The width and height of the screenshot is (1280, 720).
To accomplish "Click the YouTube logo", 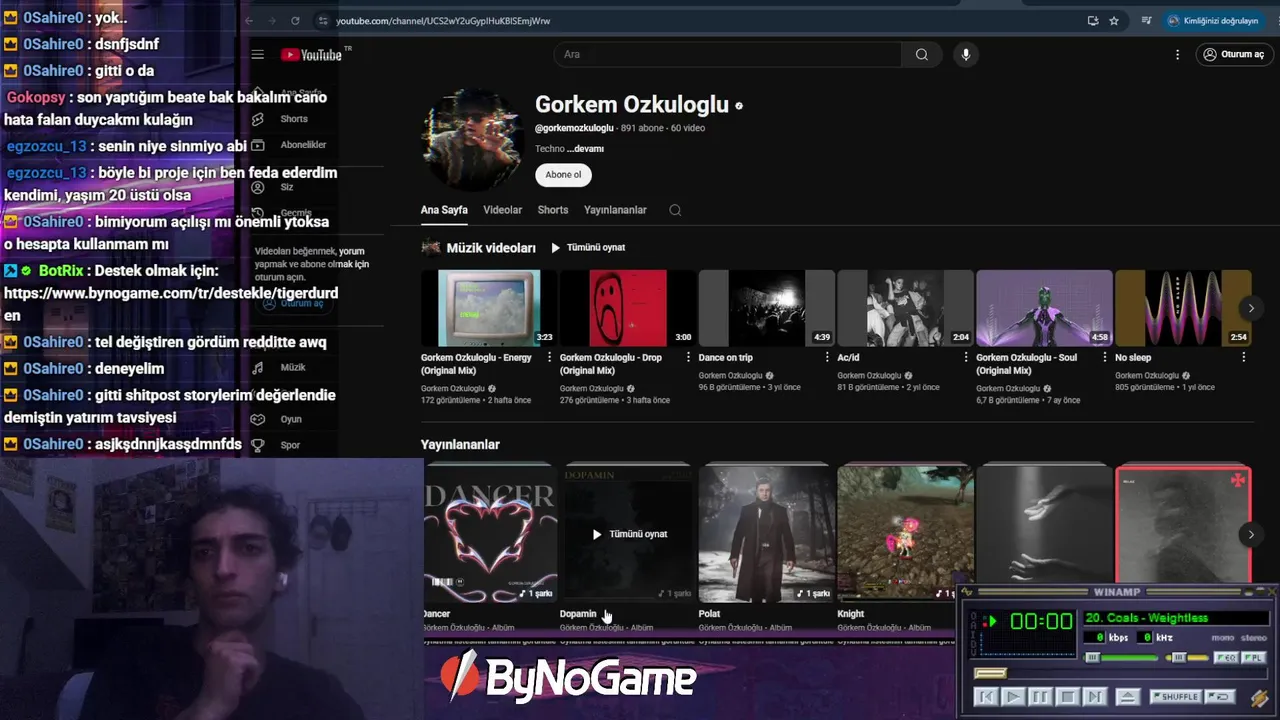I will (311, 55).
